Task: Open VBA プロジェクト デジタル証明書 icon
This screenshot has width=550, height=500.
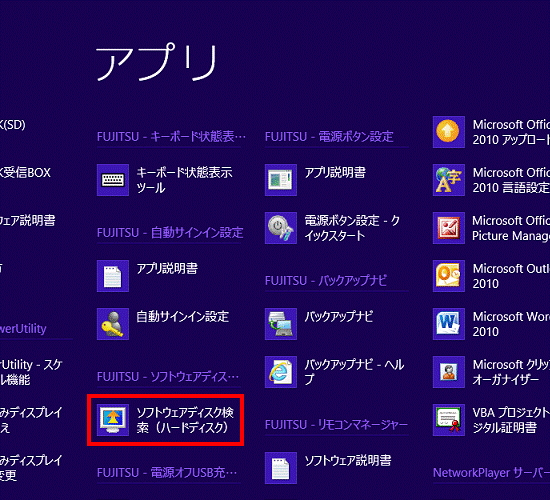Action: tap(449, 420)
